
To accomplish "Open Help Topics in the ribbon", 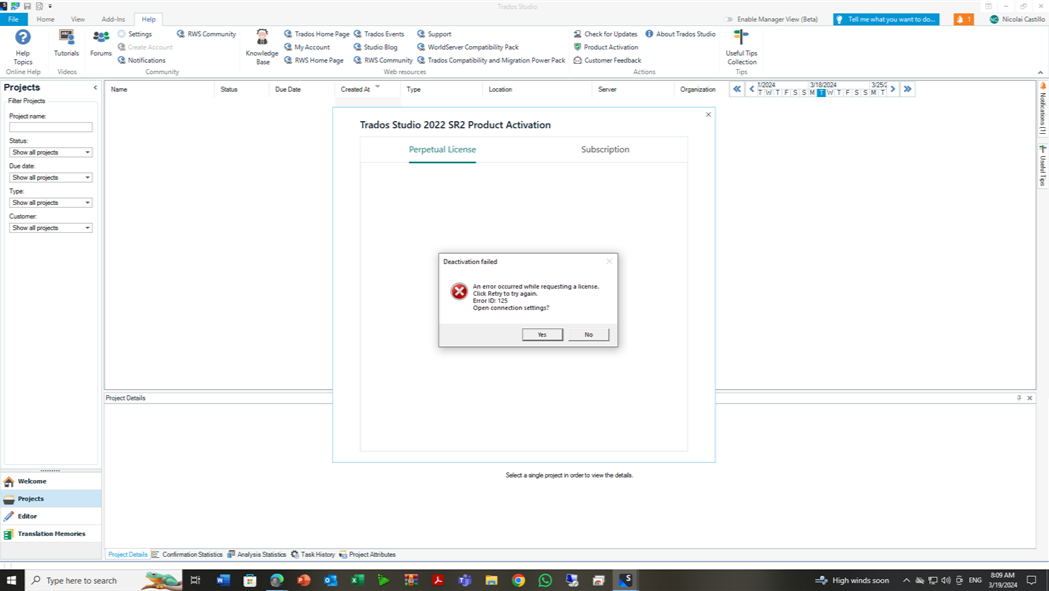I will [23, 47].
